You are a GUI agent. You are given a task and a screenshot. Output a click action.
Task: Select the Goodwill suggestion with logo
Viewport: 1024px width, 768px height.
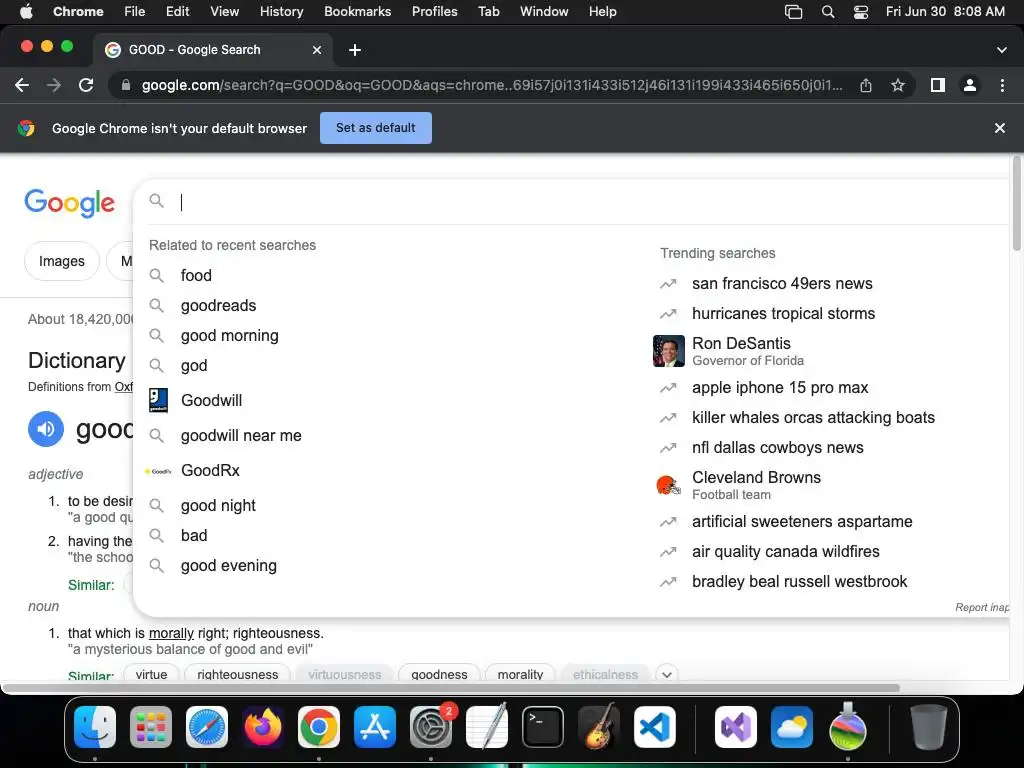click(x=211, y=400)
